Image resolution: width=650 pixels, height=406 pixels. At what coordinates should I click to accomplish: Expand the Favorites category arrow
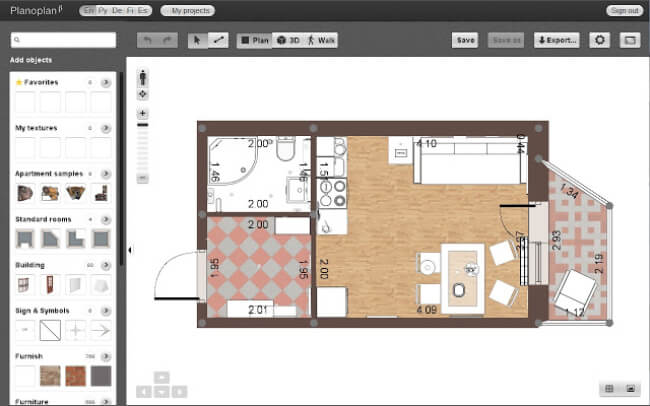(x=106, y=83)
